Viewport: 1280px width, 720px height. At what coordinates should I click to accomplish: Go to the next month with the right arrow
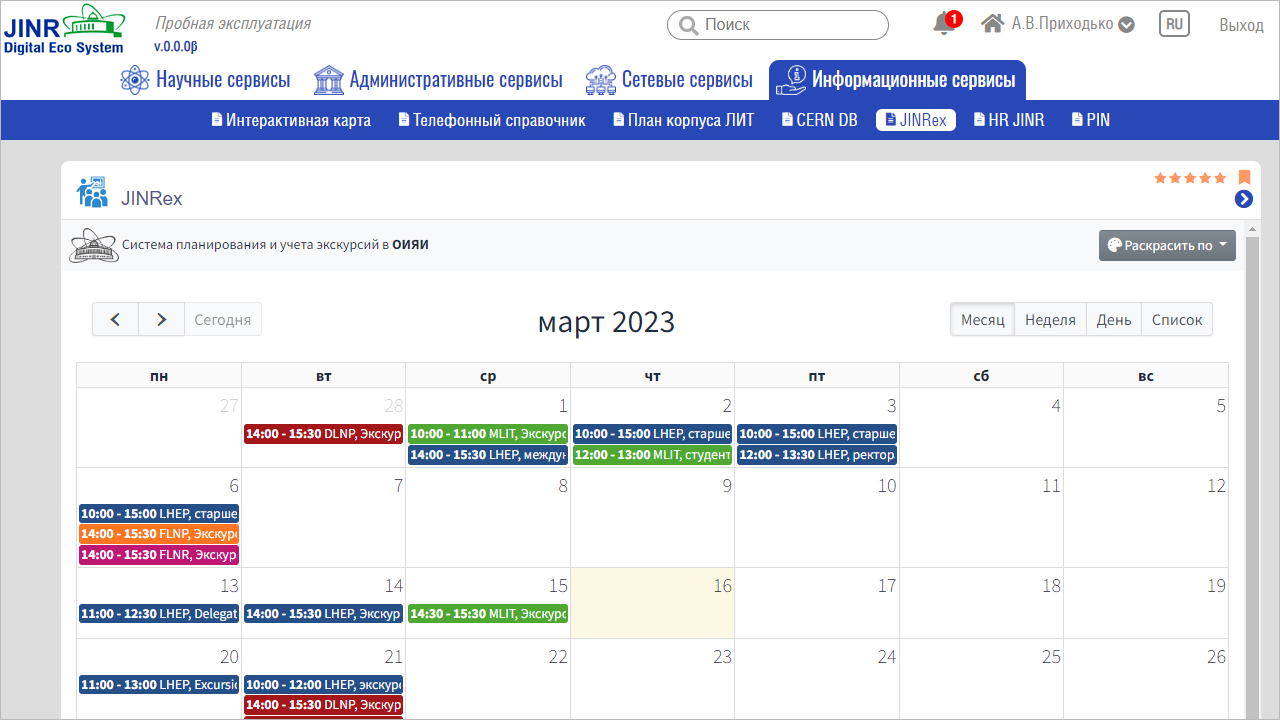pos(161,320)
